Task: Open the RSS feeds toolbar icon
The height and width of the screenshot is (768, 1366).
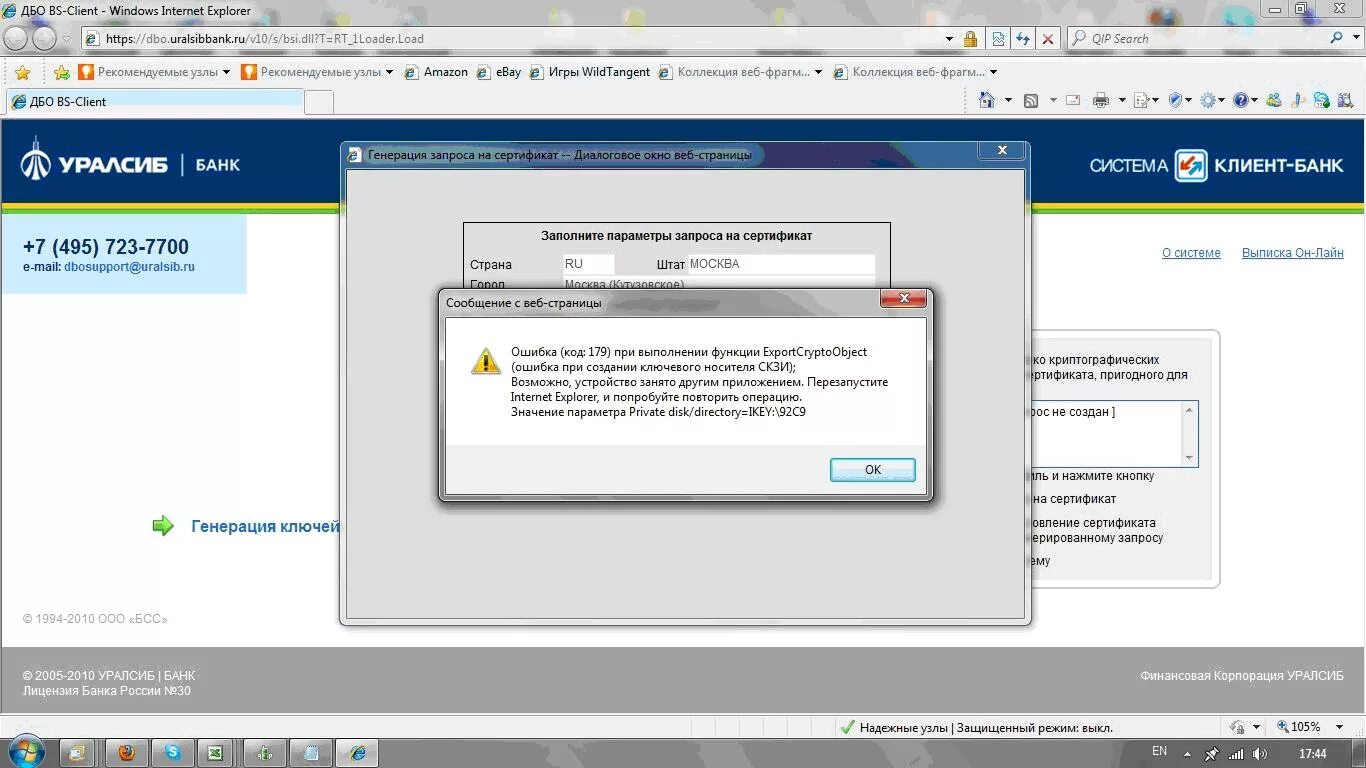Action: [1031, 100]
